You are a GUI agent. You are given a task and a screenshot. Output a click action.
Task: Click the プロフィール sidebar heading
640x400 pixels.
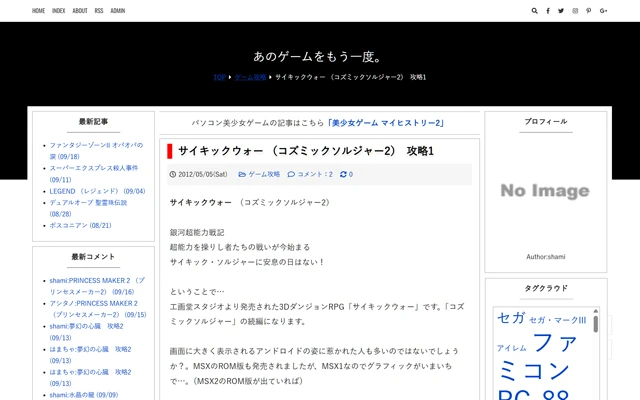(546, 122)
